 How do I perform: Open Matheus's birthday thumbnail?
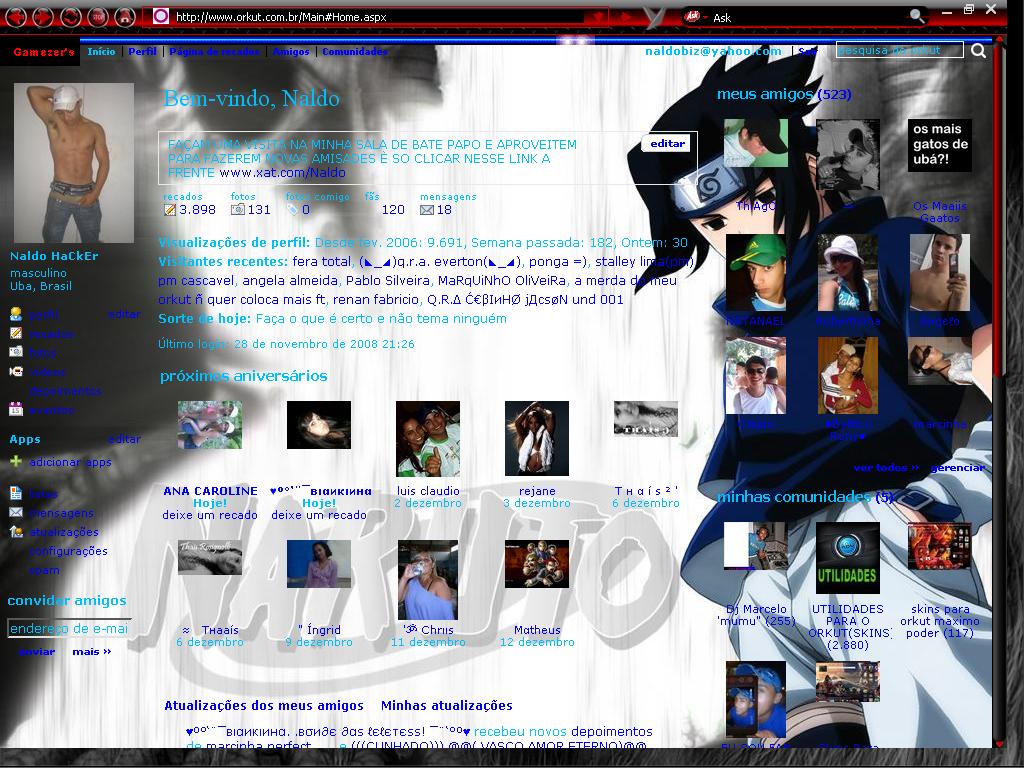(537, 564)
